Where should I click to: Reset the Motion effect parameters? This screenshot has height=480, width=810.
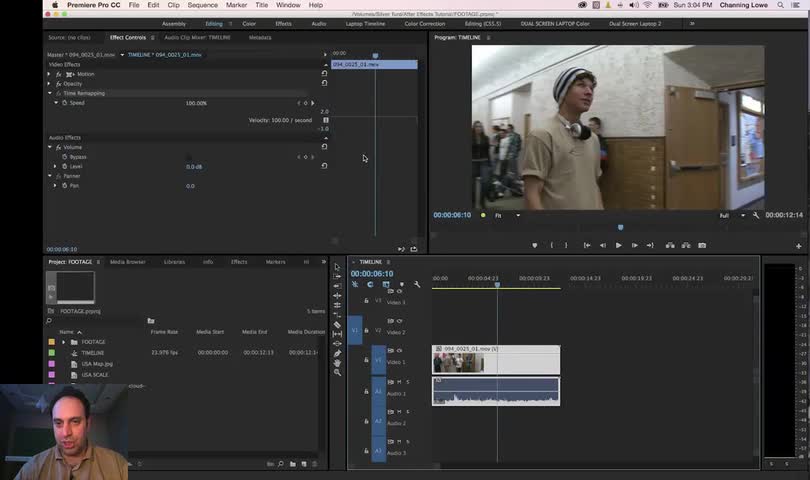click(324, 73)
